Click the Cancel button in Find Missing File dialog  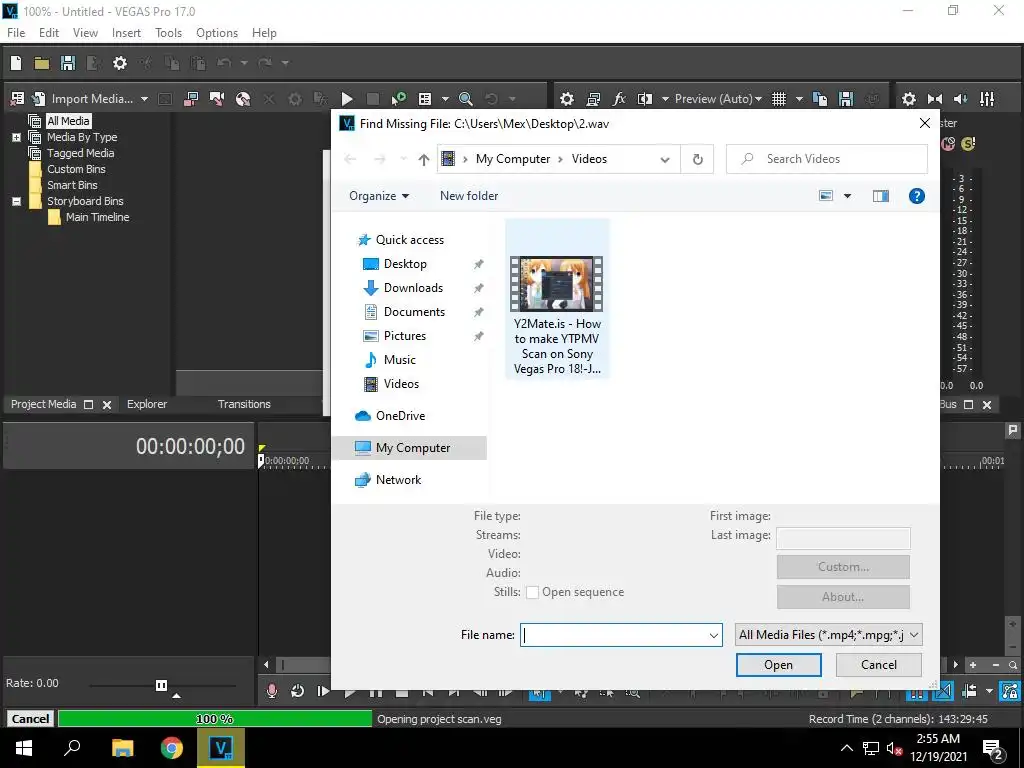click(879, 665)
